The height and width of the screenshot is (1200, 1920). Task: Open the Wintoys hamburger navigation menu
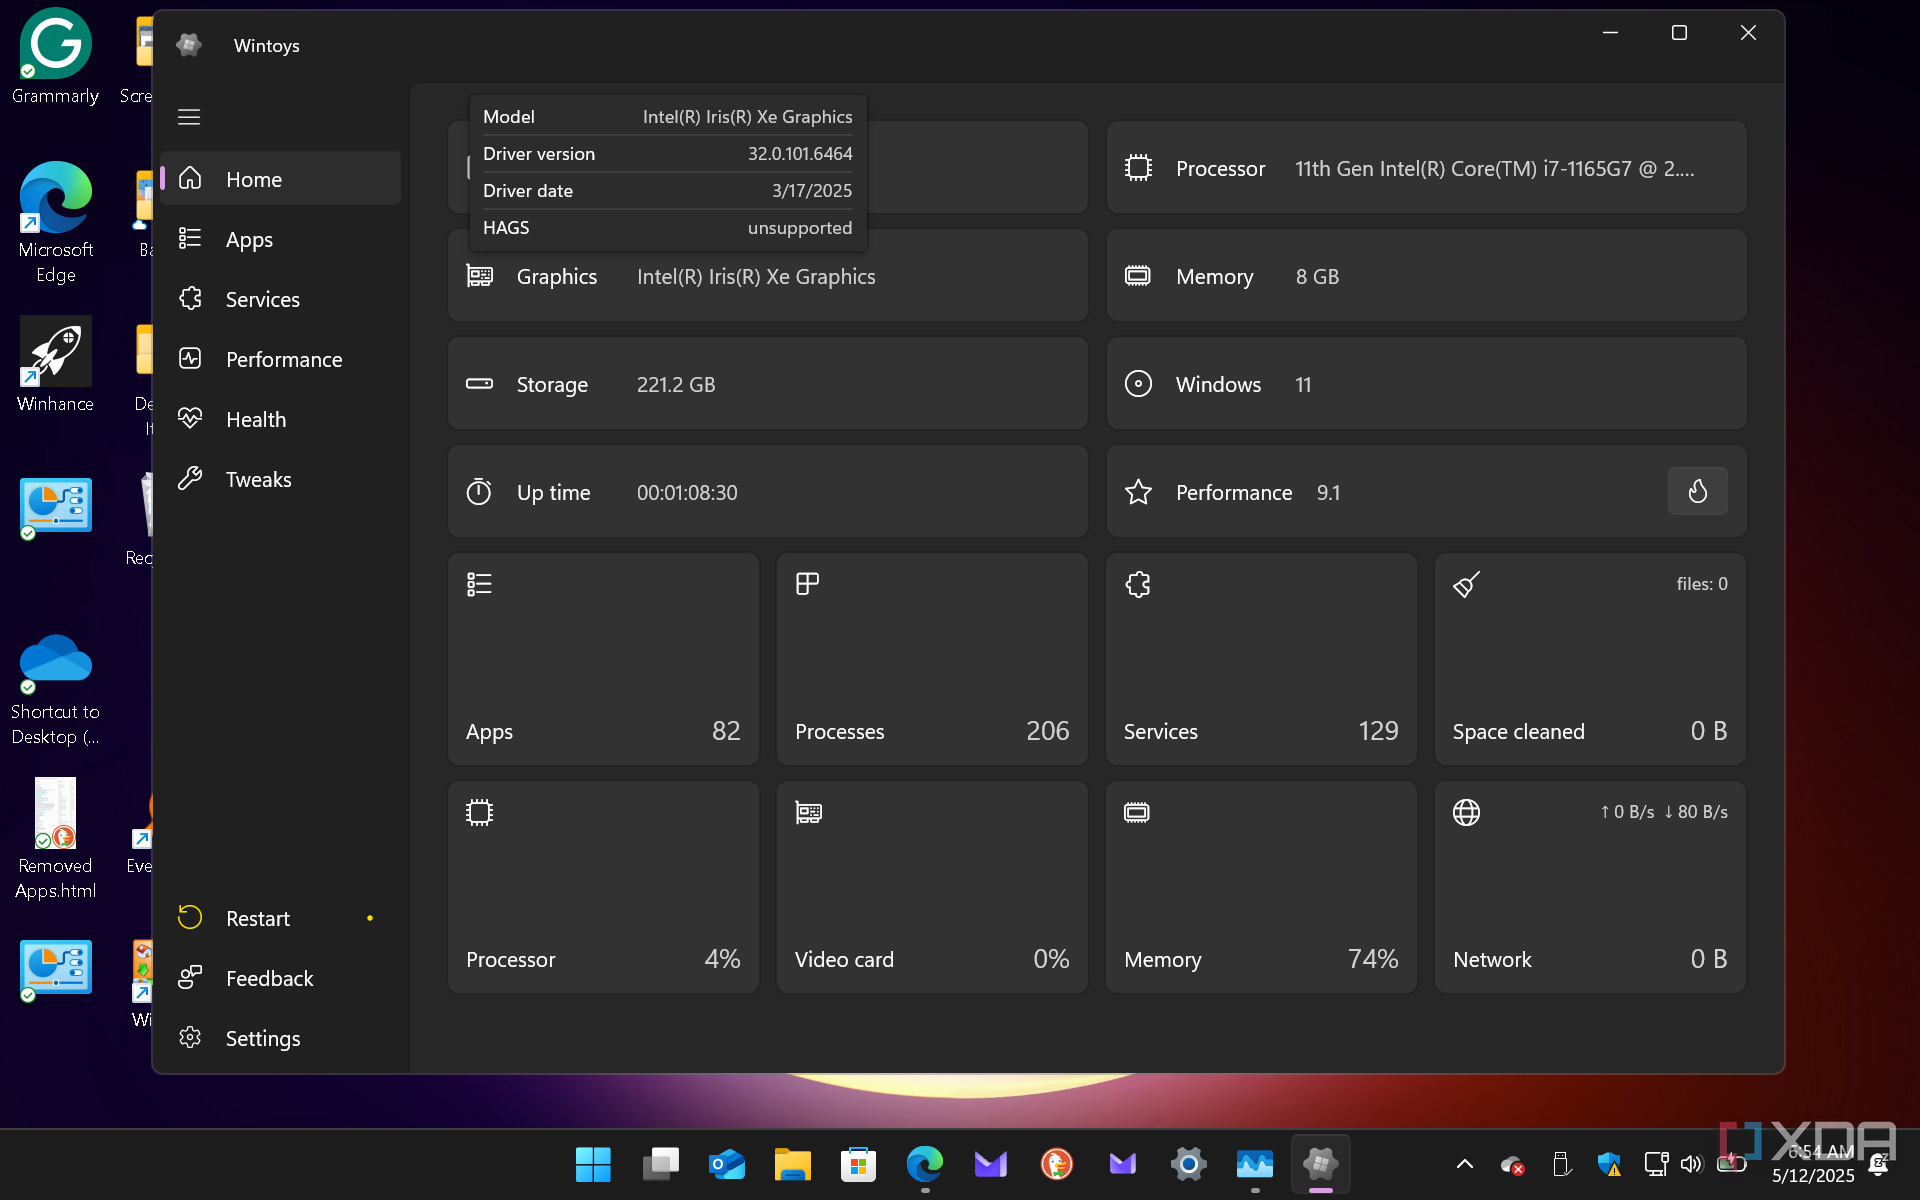pyautogui.click(x=189, y=117)
